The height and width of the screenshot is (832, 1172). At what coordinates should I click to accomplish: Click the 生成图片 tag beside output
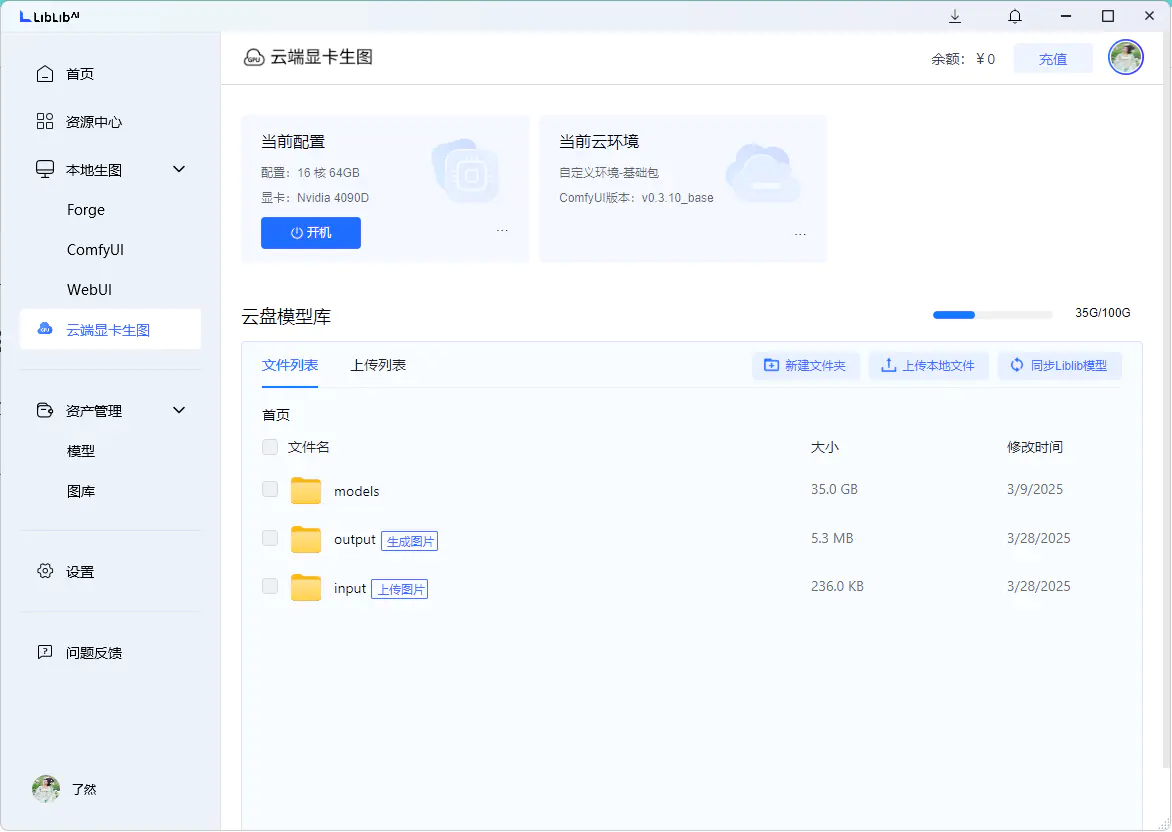tap(410, 541)
